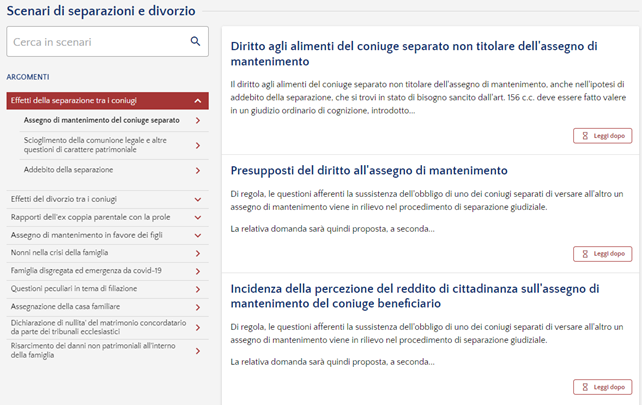The image size is (642, 405).
Task: Select 'Effetti del divorzio tra i coniugi' label
Action: (64, 199)
